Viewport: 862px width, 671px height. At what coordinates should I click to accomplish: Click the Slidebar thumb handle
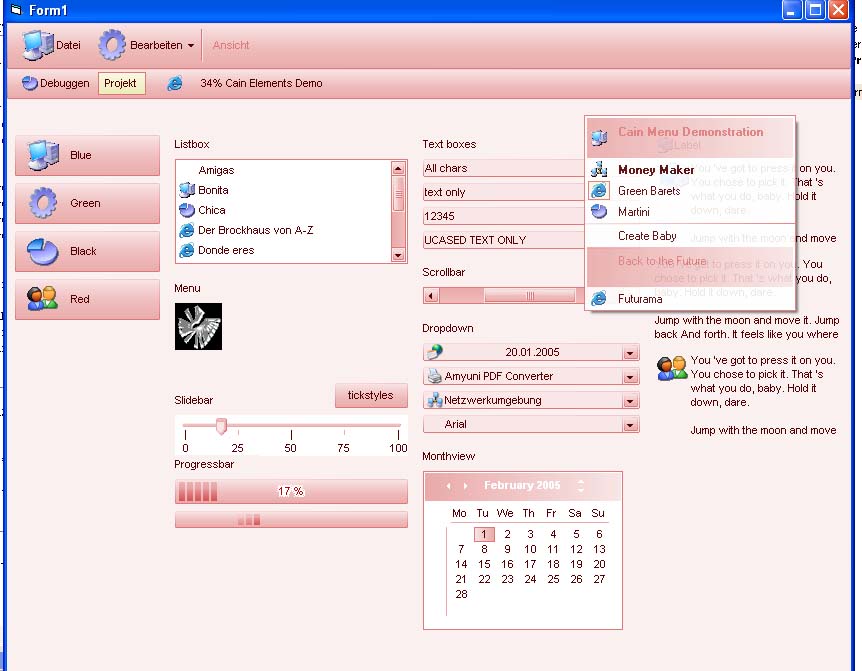point(221,426)
